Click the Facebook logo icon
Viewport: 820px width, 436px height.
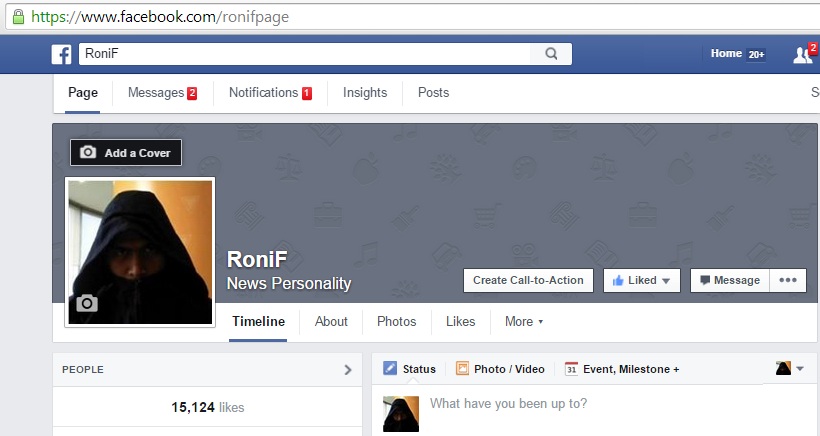pos(61,54)
